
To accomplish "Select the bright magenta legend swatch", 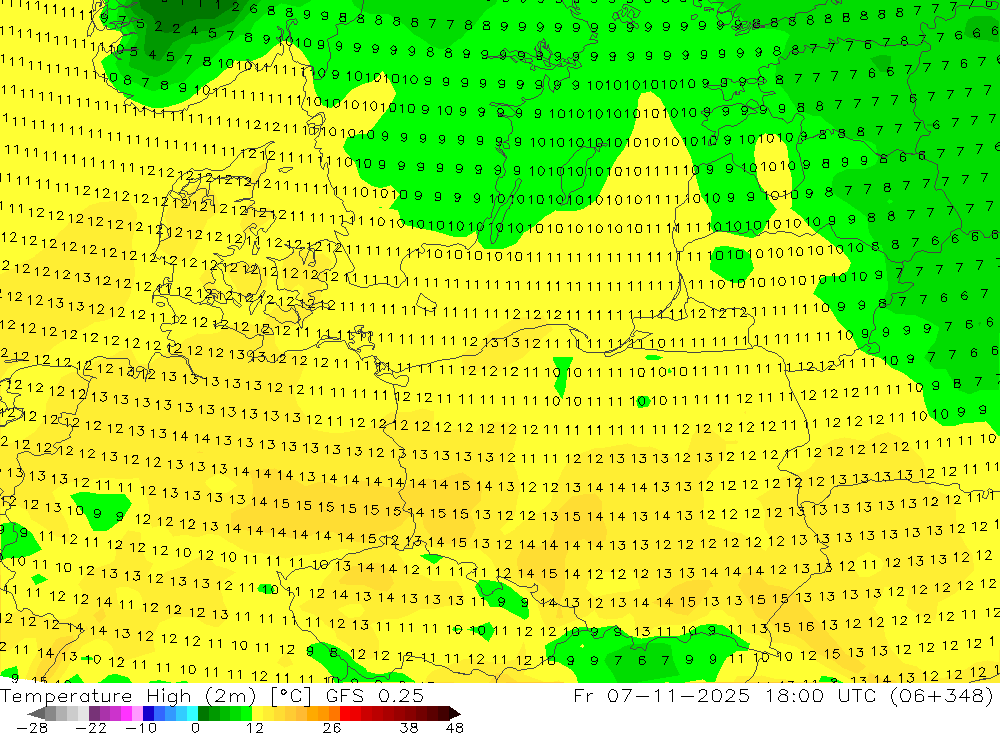I will coord(126,713).
